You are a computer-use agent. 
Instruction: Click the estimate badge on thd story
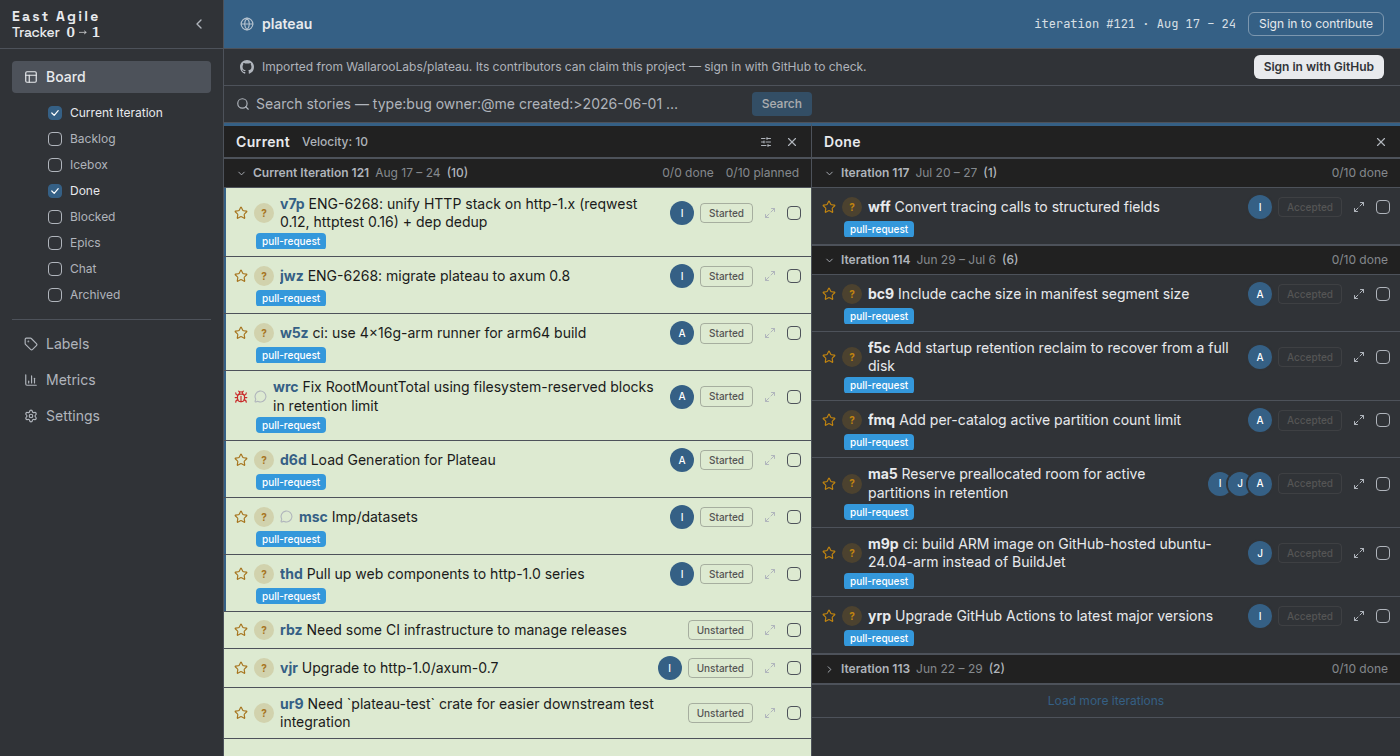263,574
